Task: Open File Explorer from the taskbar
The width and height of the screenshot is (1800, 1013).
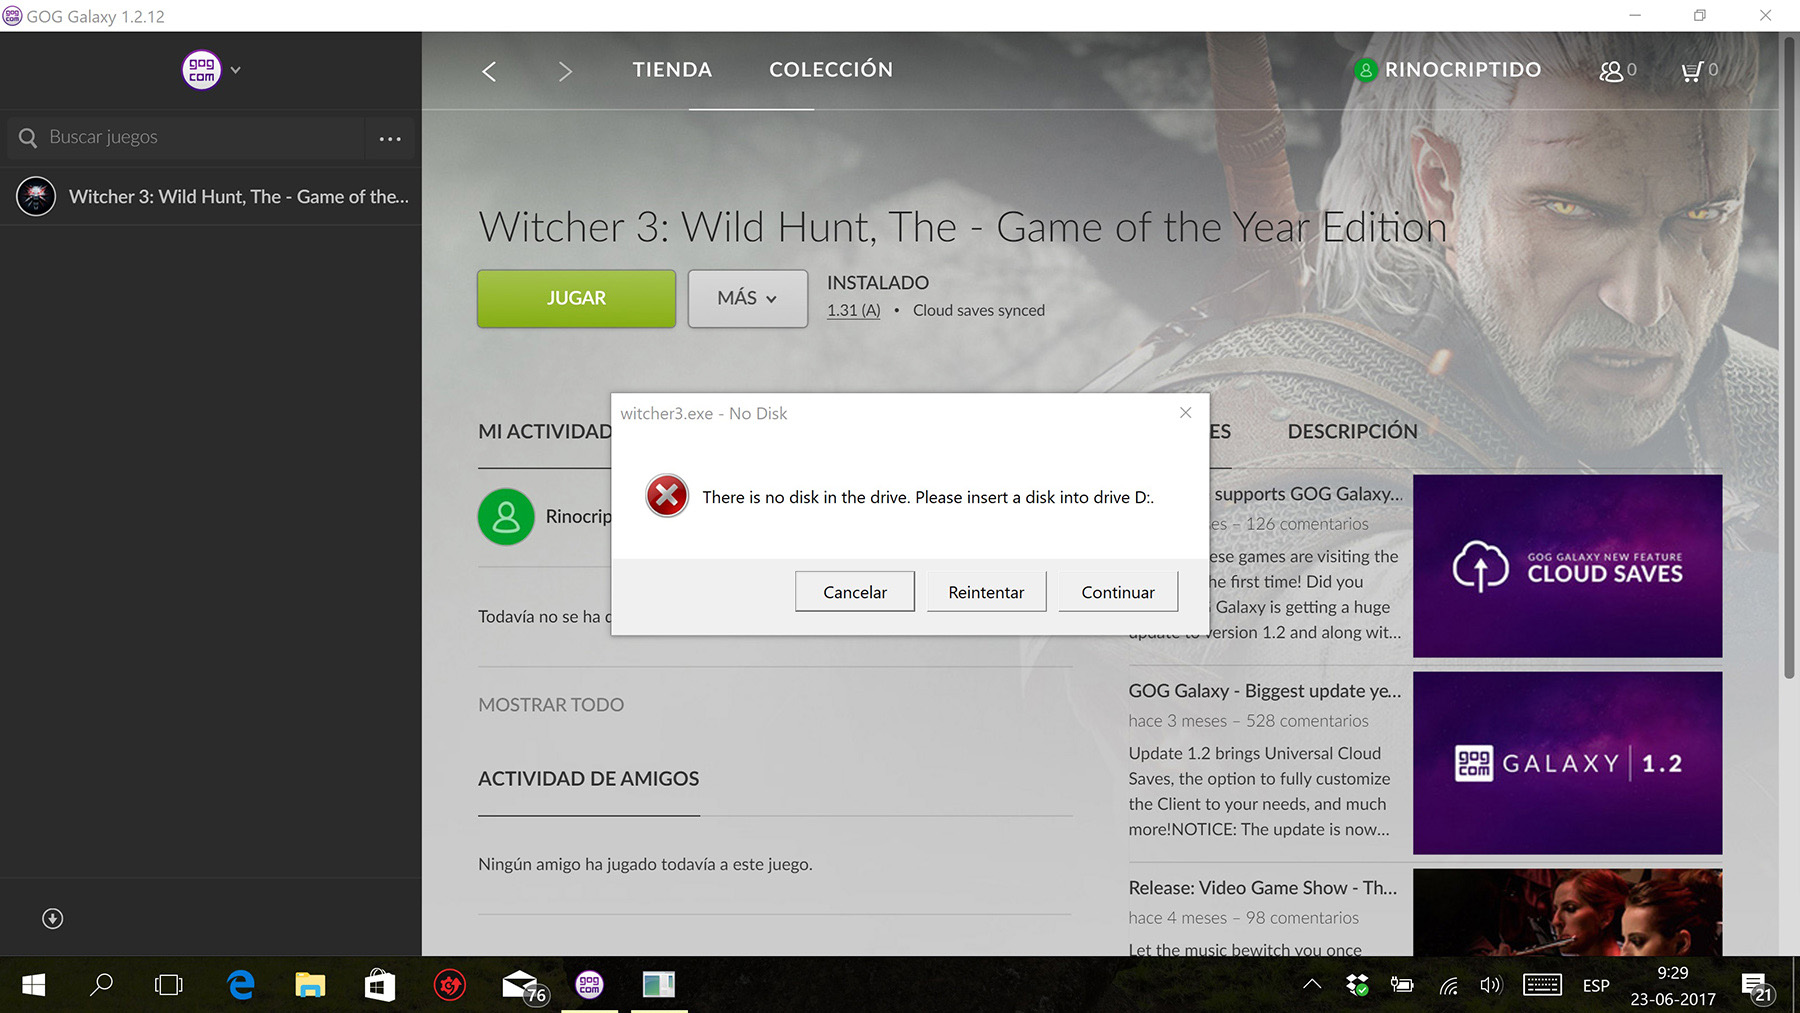Action: click(x=310, y=985)
